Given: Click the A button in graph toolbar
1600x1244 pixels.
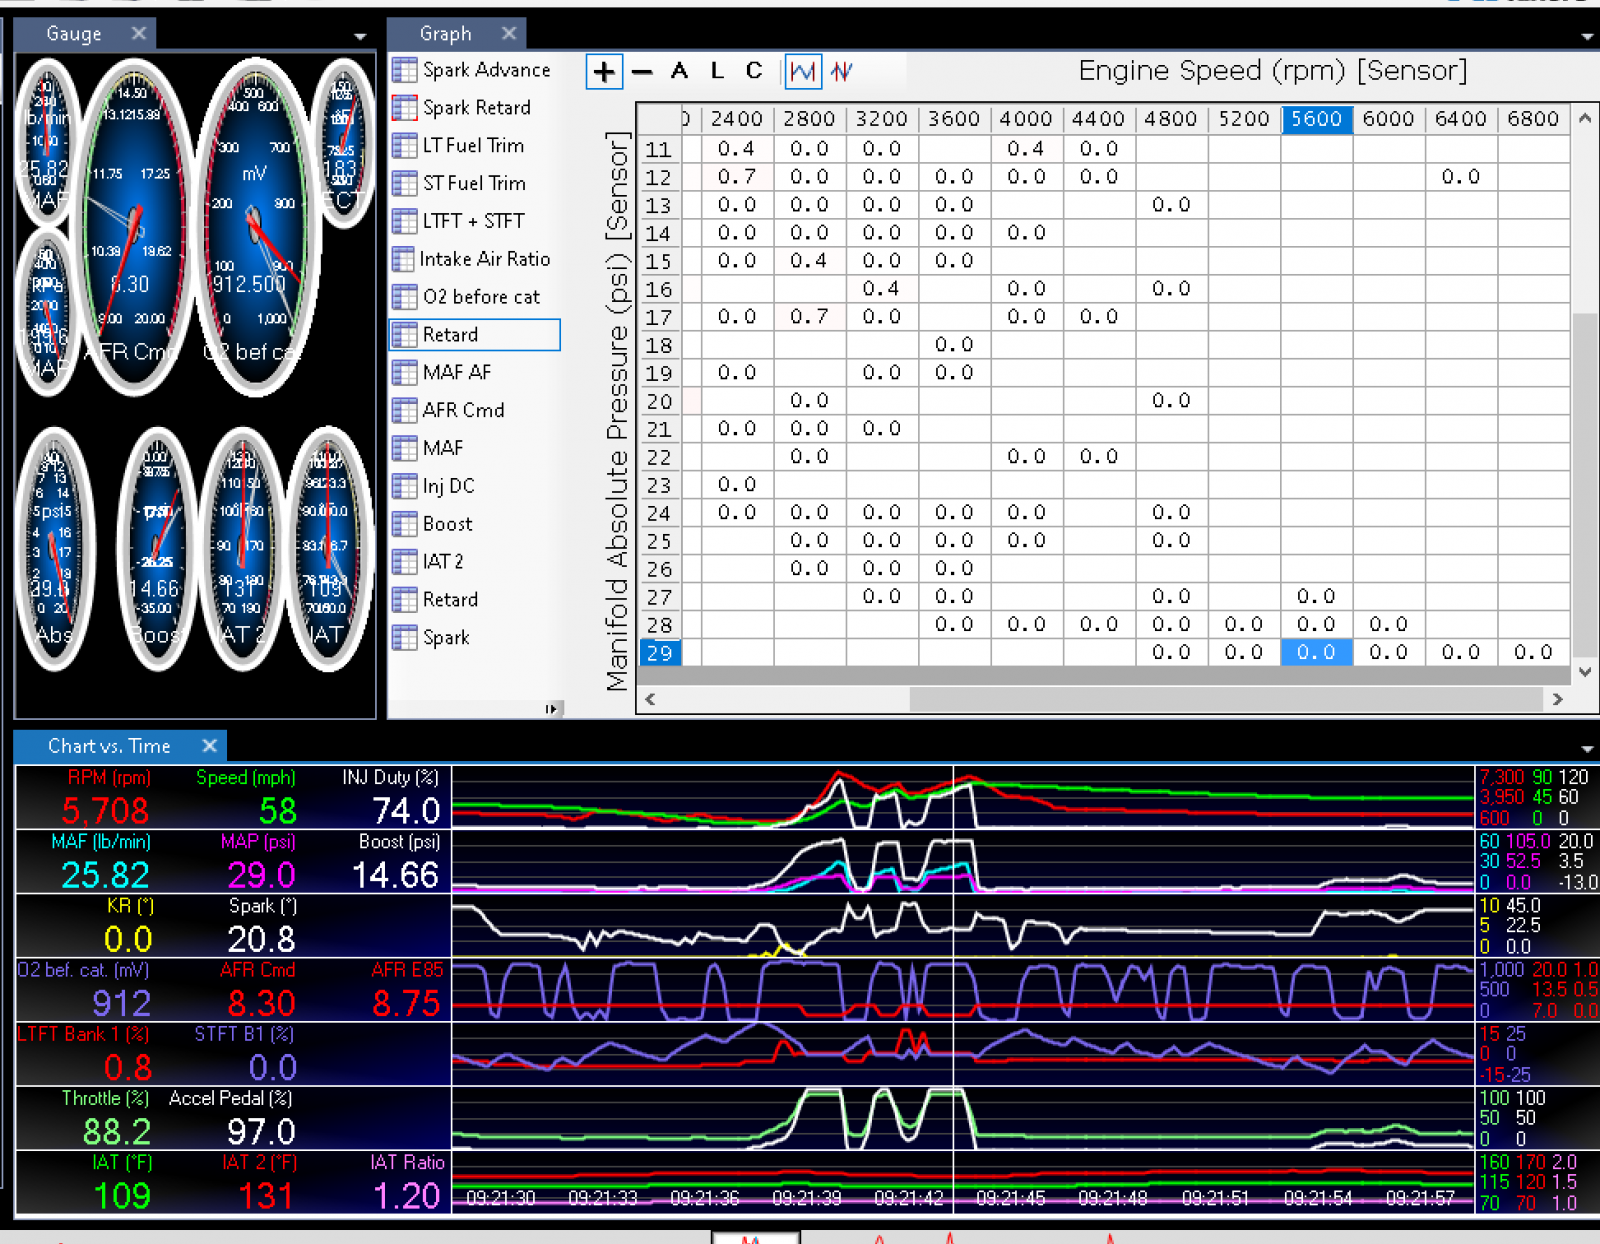Looking at the screenshot, I should (x=680, y=71).
